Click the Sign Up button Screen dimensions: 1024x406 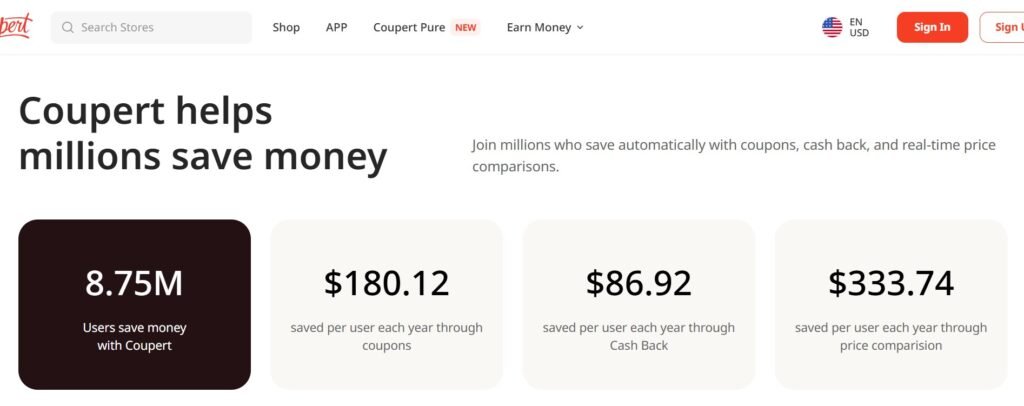click(1002, 27)
